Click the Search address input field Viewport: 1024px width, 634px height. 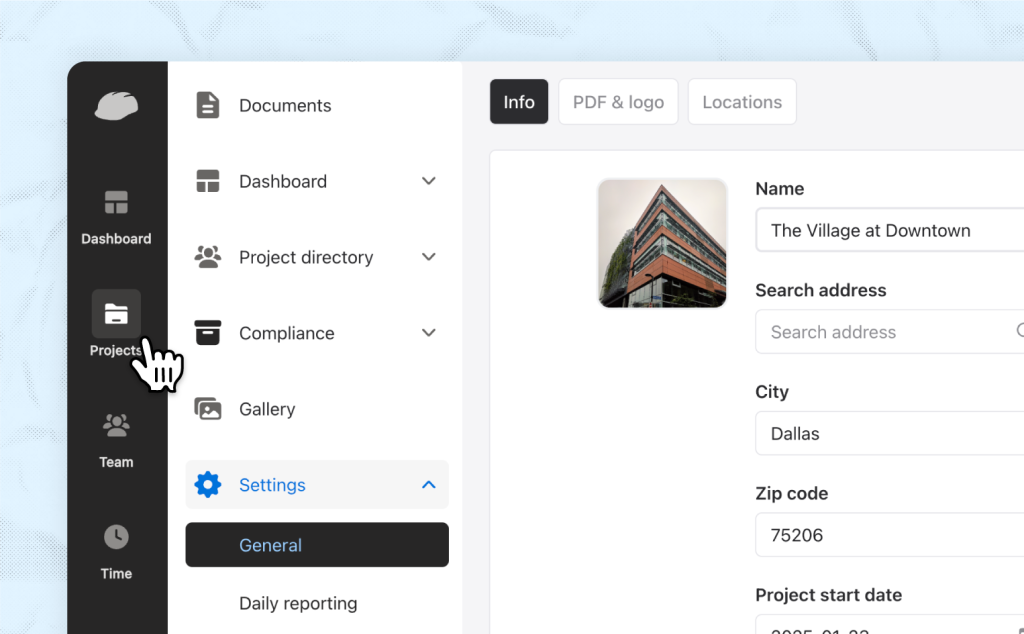[x=888, y=331]
